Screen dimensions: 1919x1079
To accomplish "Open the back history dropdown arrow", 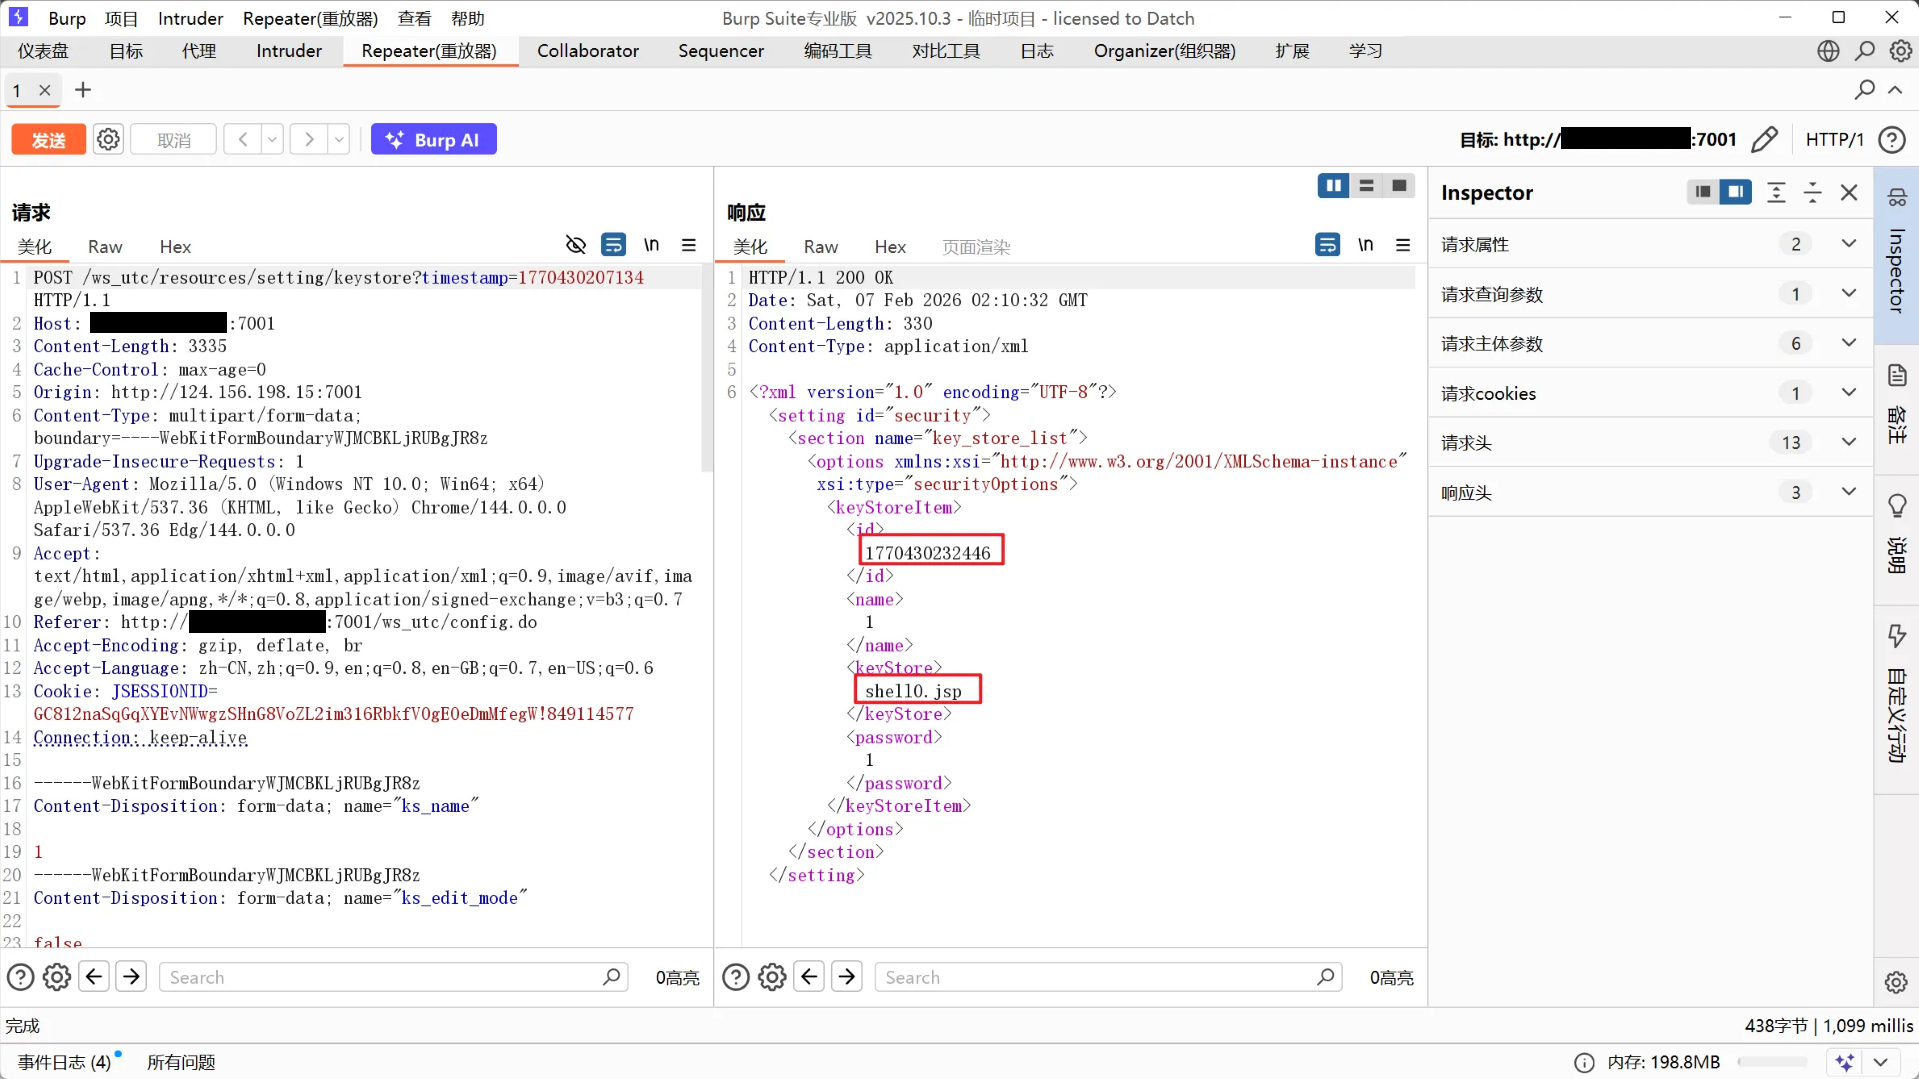I will tap(272, 139).
